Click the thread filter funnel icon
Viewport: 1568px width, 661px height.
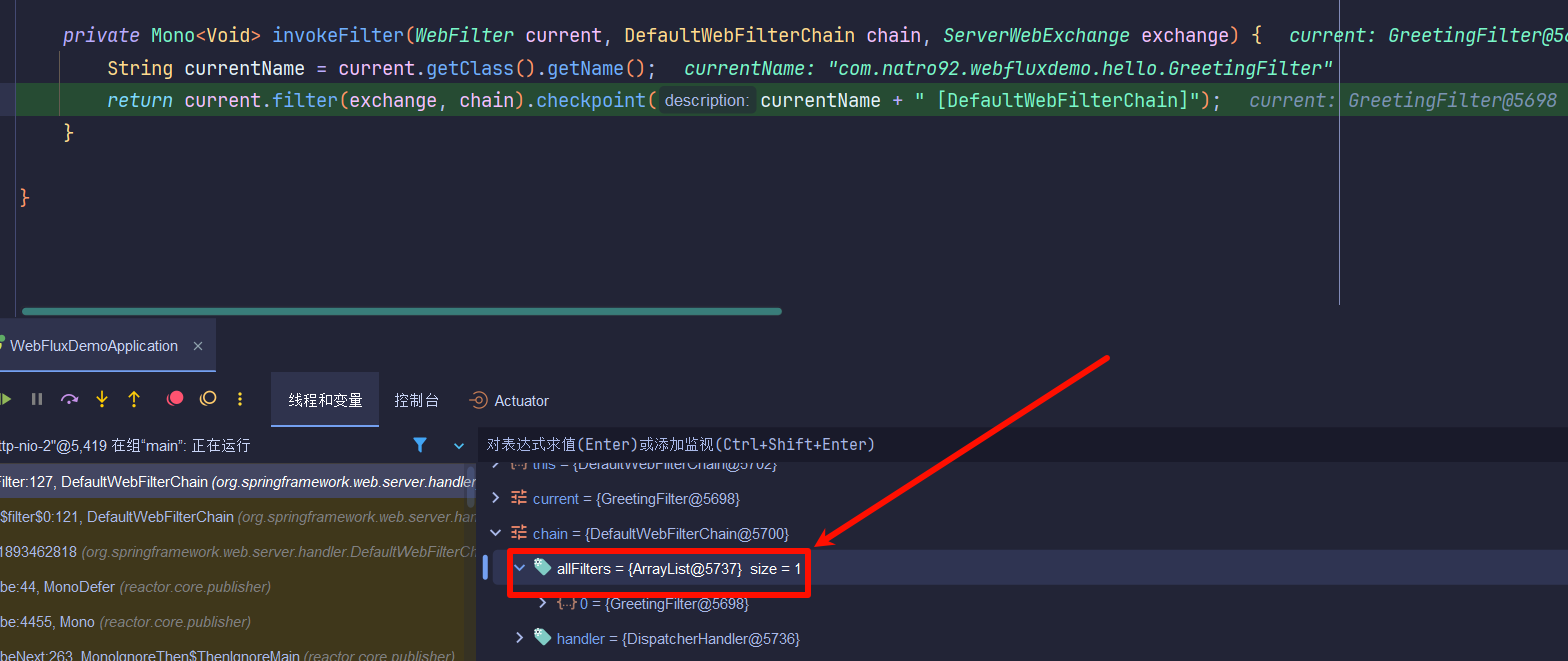[420, 445]
